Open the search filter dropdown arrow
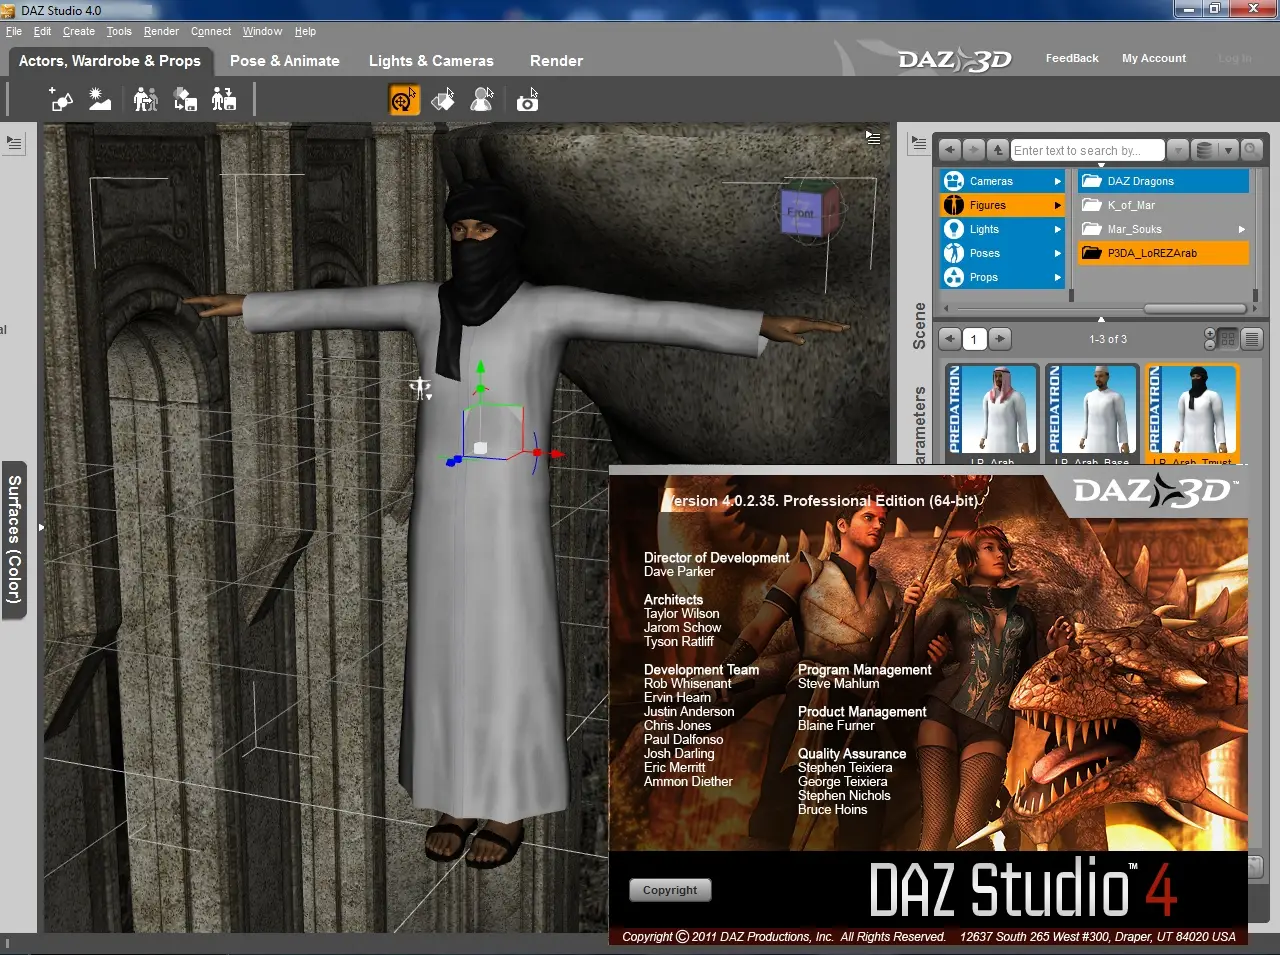The image size is (1280, 955). click(1178, 150)
